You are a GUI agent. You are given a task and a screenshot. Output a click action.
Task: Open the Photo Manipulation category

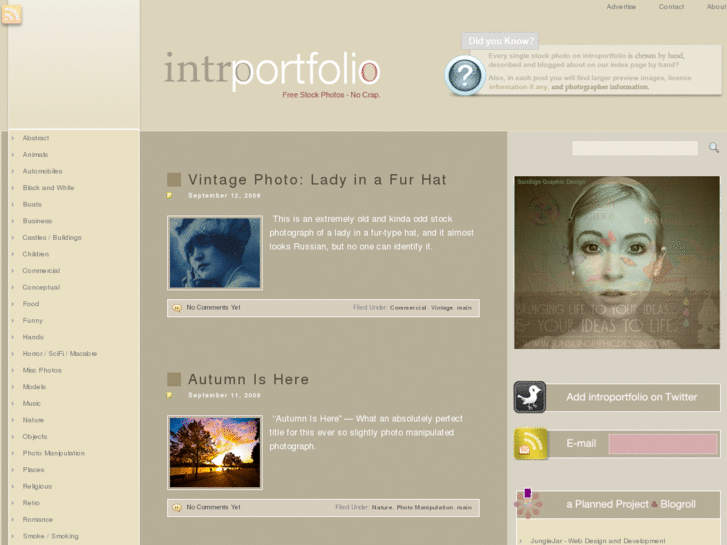tap(54, 453)
